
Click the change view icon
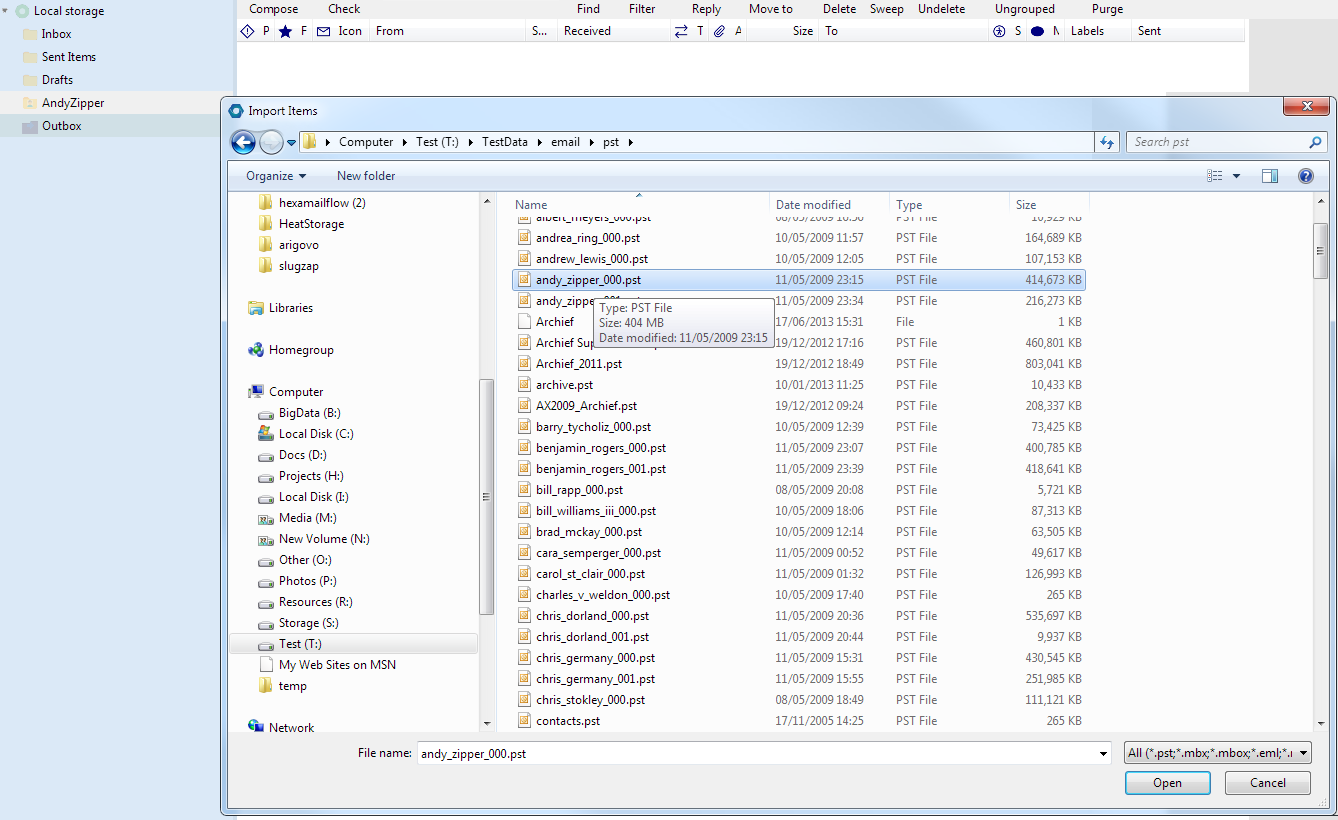click(1215, 176)
